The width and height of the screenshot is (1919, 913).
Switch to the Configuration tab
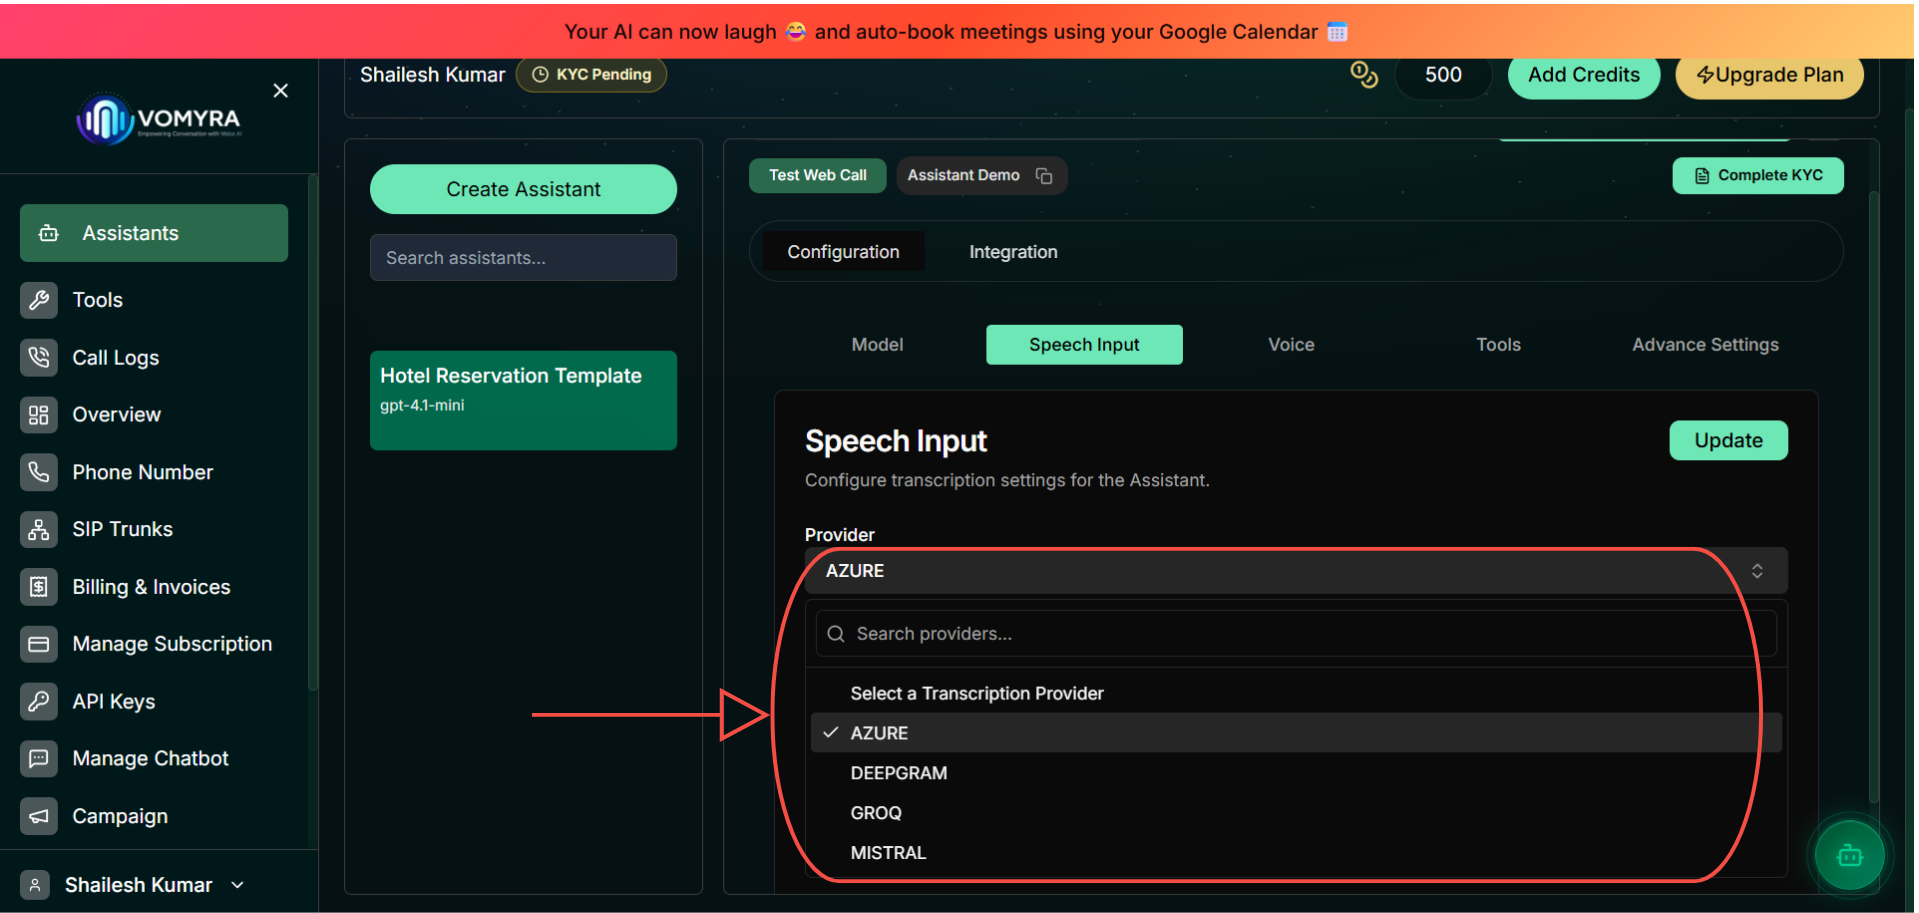(843, 252)
